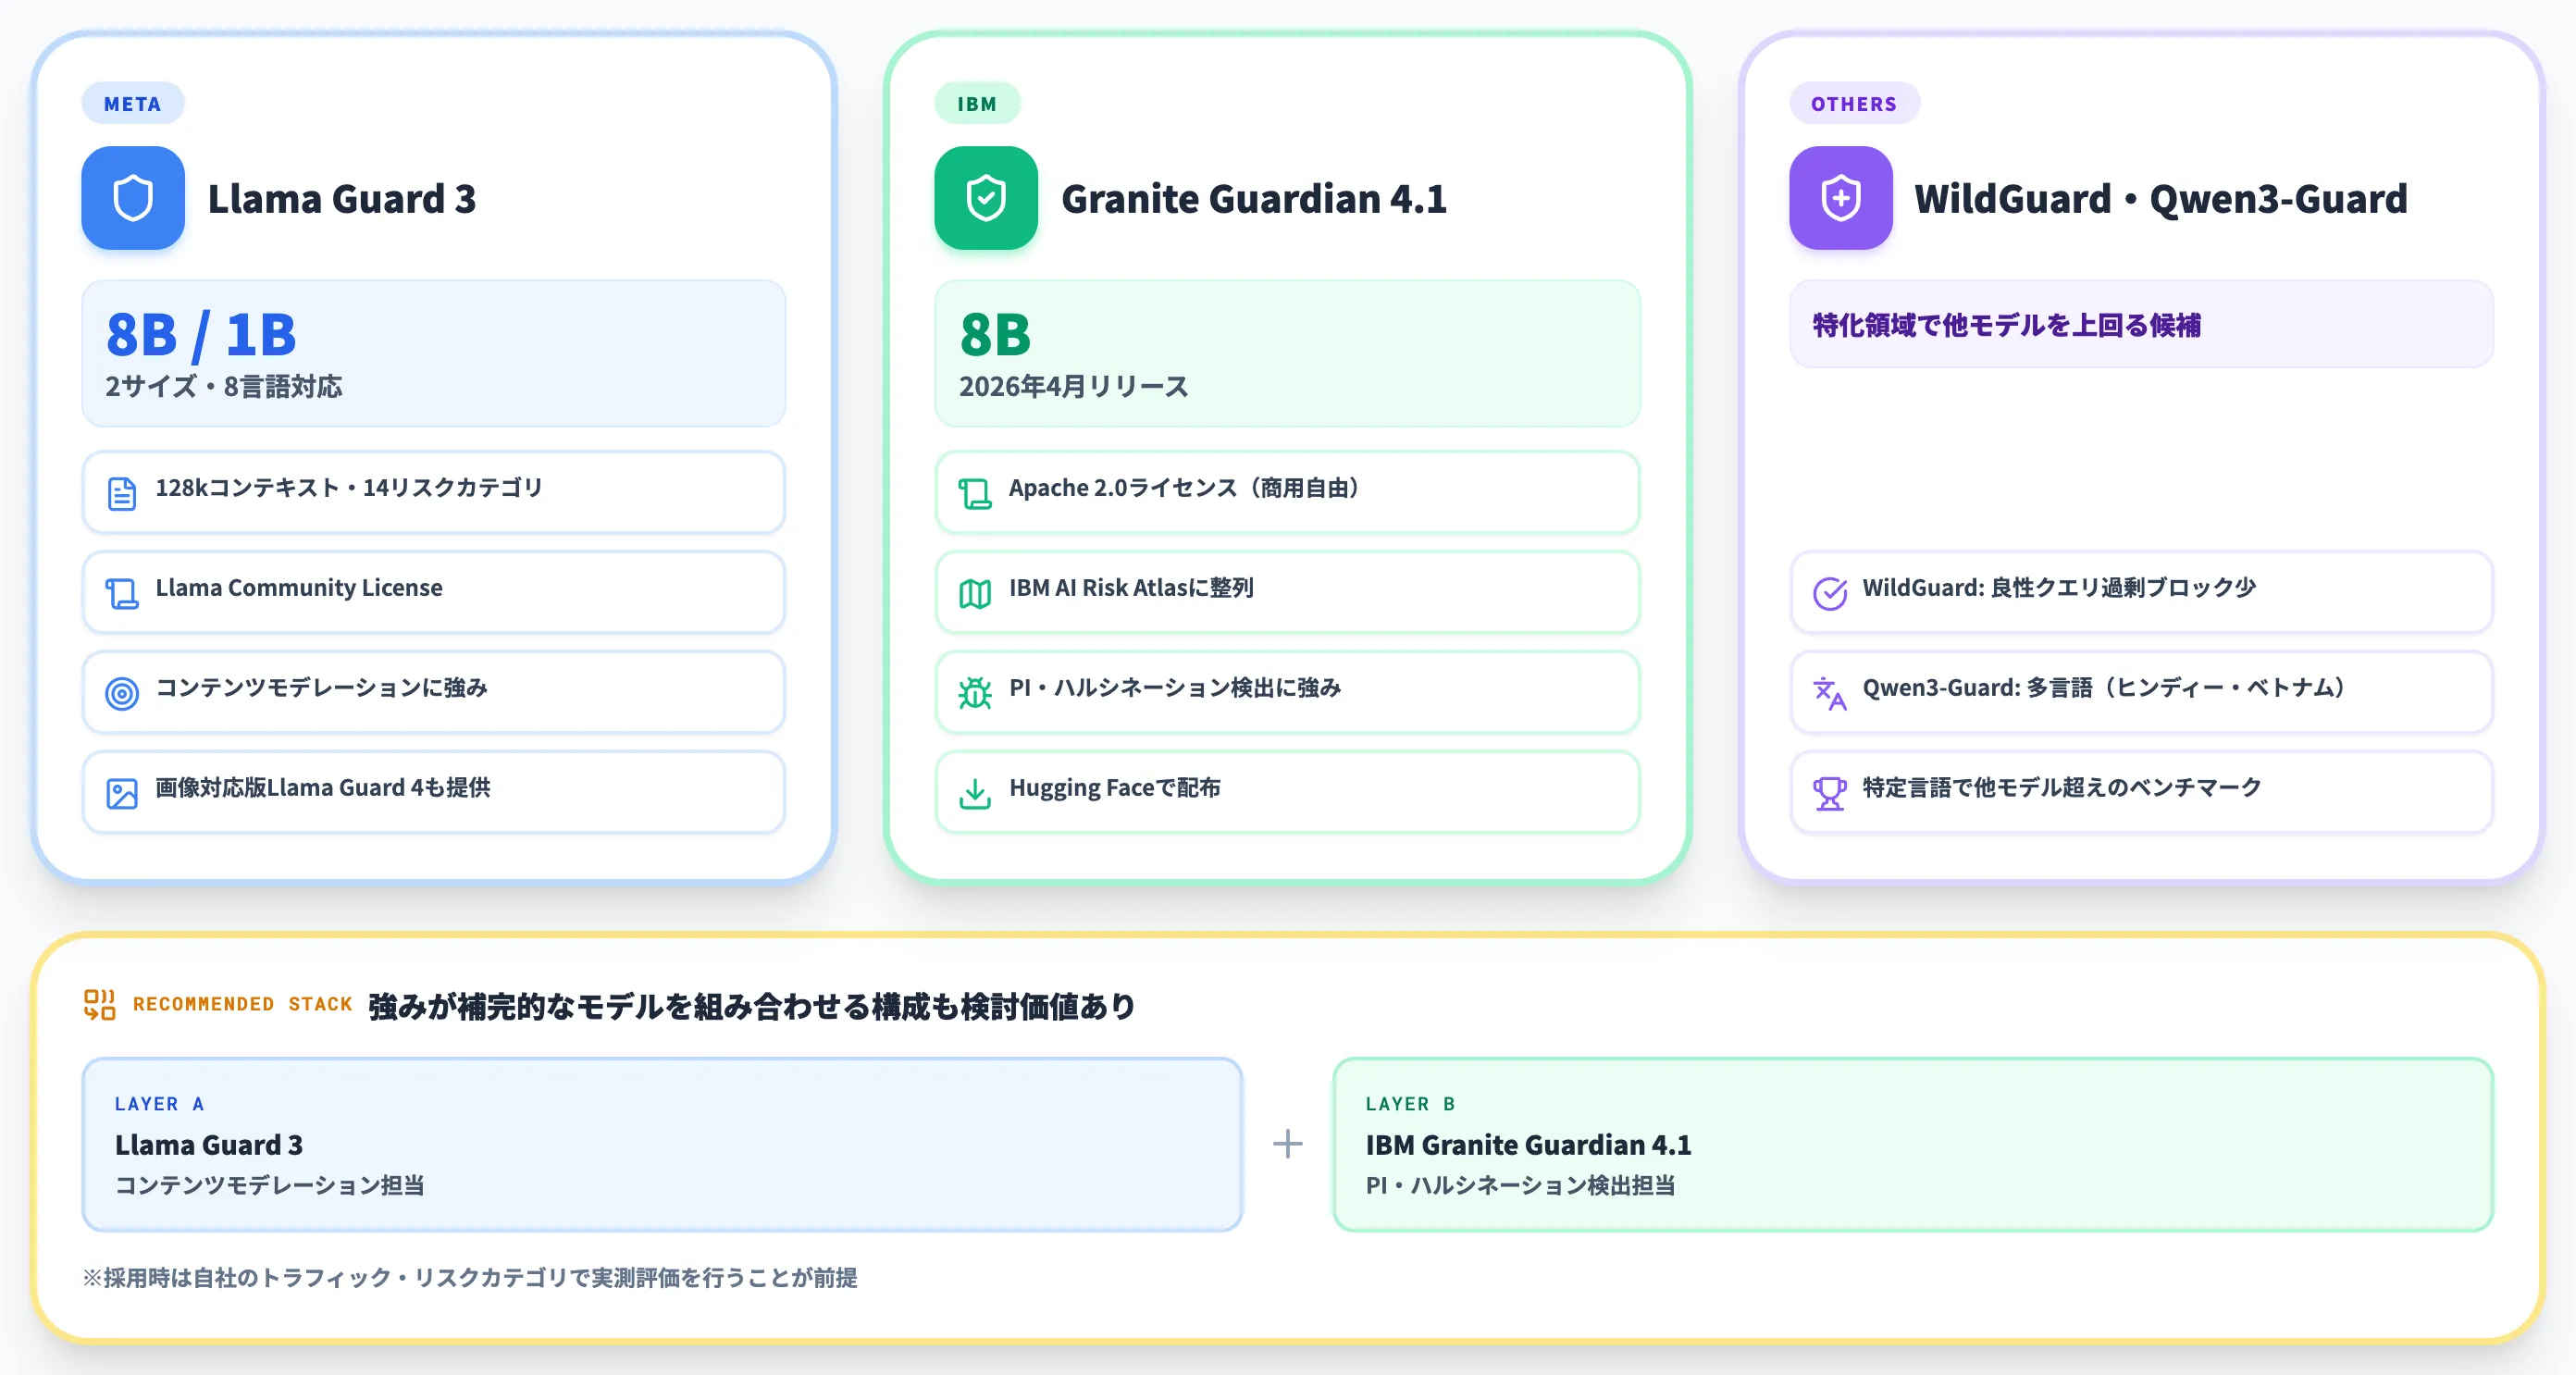This screenshot has height=1375, width=2576.
Task: Click the purple shield-plus icon beside WildGuard
Action: (1841, 198)
